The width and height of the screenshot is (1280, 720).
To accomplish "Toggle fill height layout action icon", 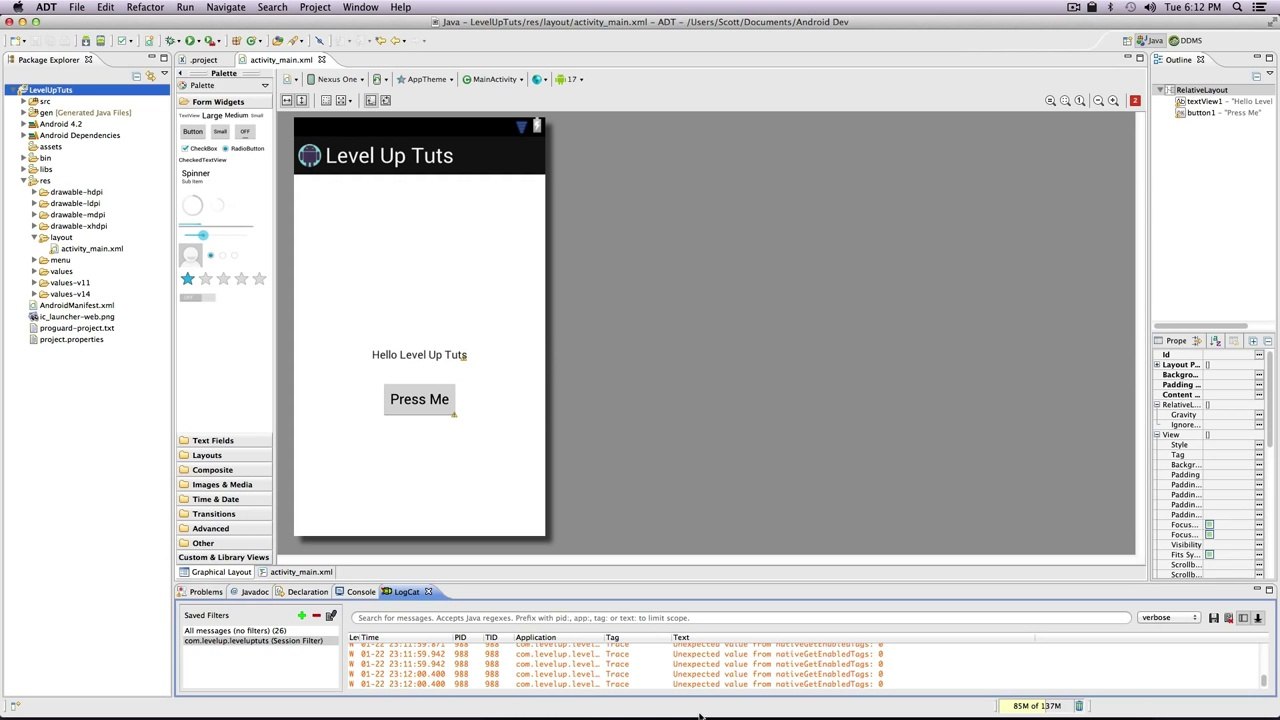I will click(301, 101).
